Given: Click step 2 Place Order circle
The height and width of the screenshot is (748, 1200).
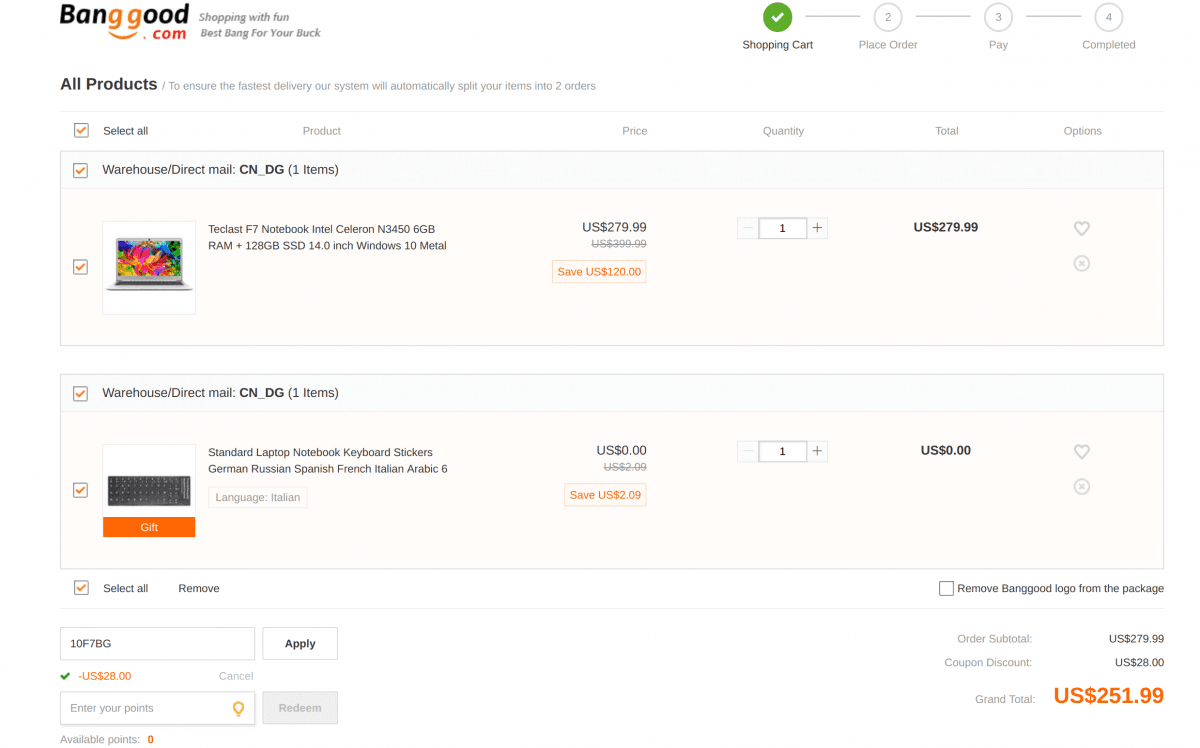Looking at the screenshot, I should [887, 17].
